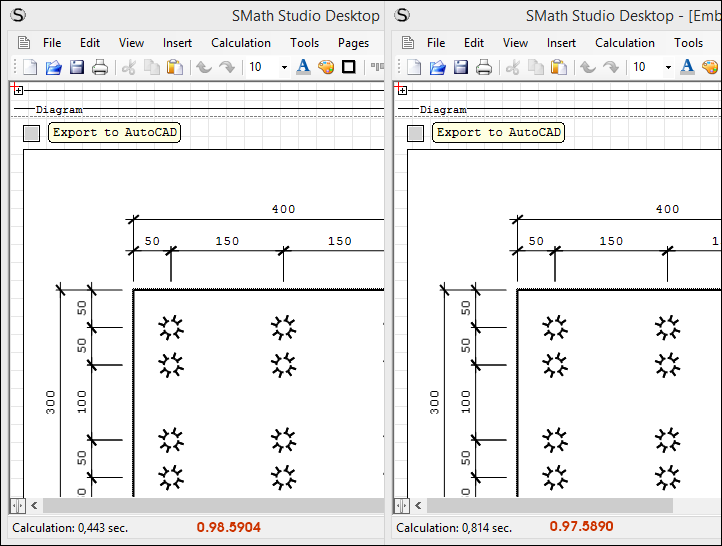Click Undo arrow in left window toolbar
The height and width of the screenshot is (546, 722).
(x=203, y=67)
